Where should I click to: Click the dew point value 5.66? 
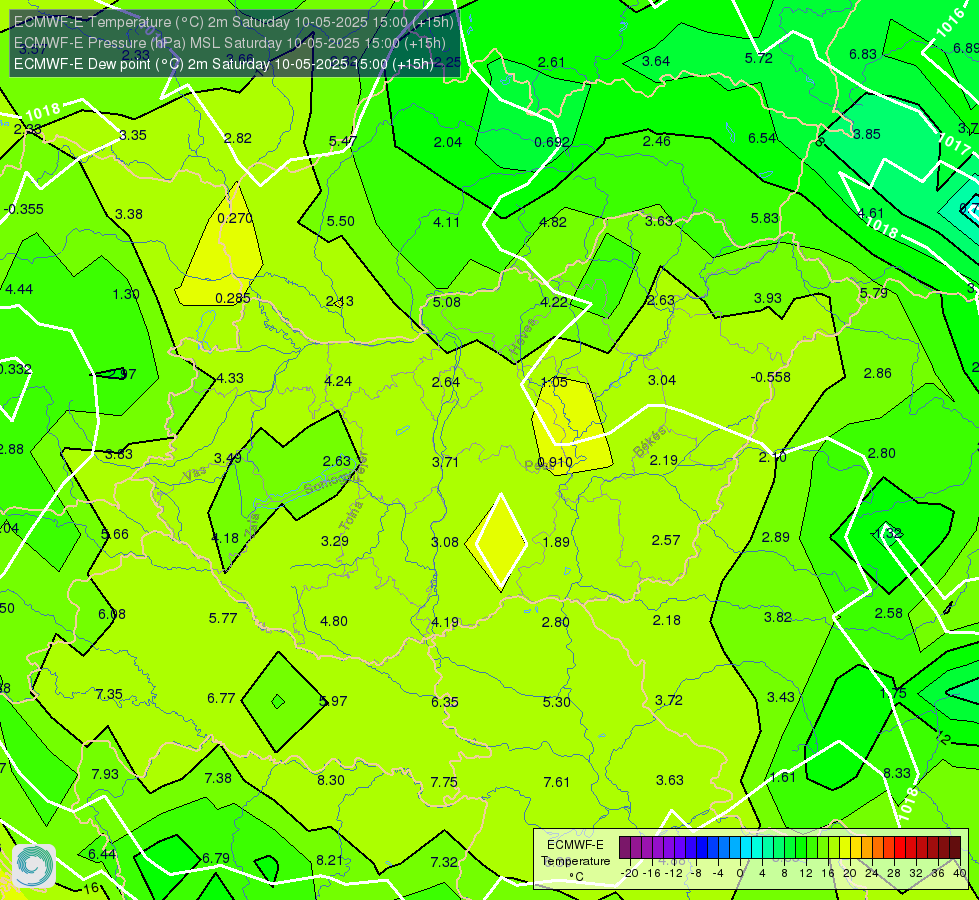click(x=115, y=534)
